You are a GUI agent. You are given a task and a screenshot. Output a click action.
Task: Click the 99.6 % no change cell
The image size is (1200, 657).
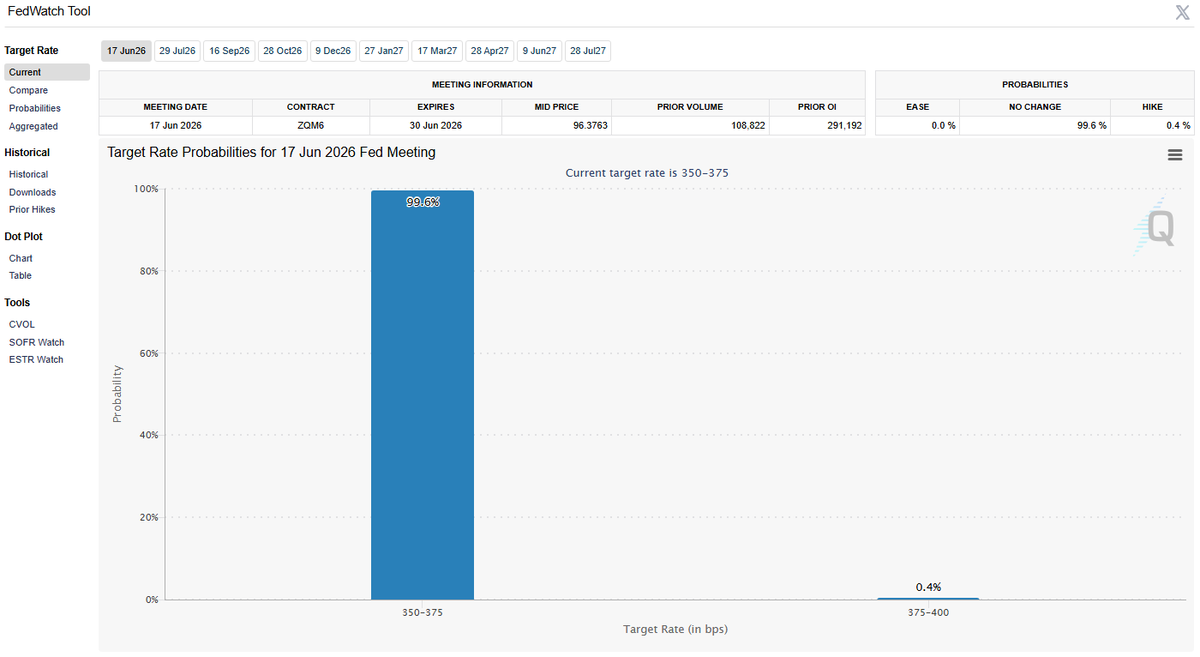[1035, 125]
